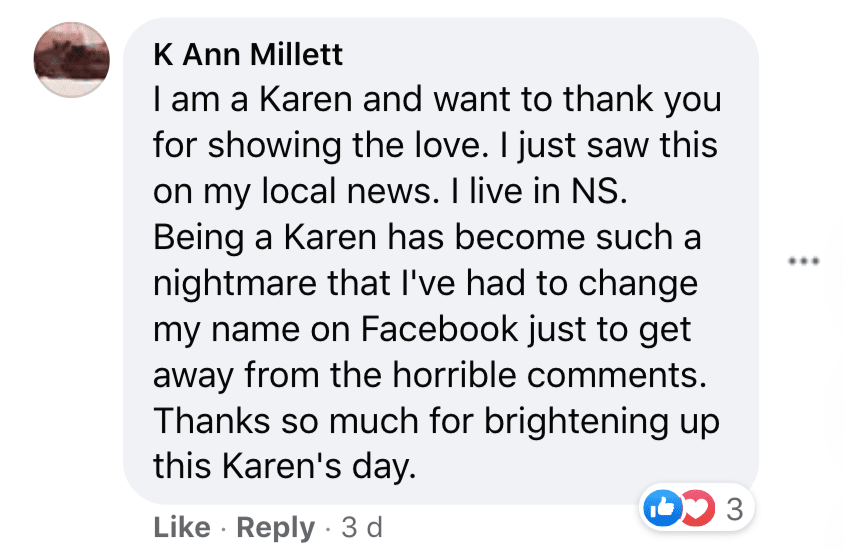
Task: Click the word Facebook in the comment
Action: [439, 328]
